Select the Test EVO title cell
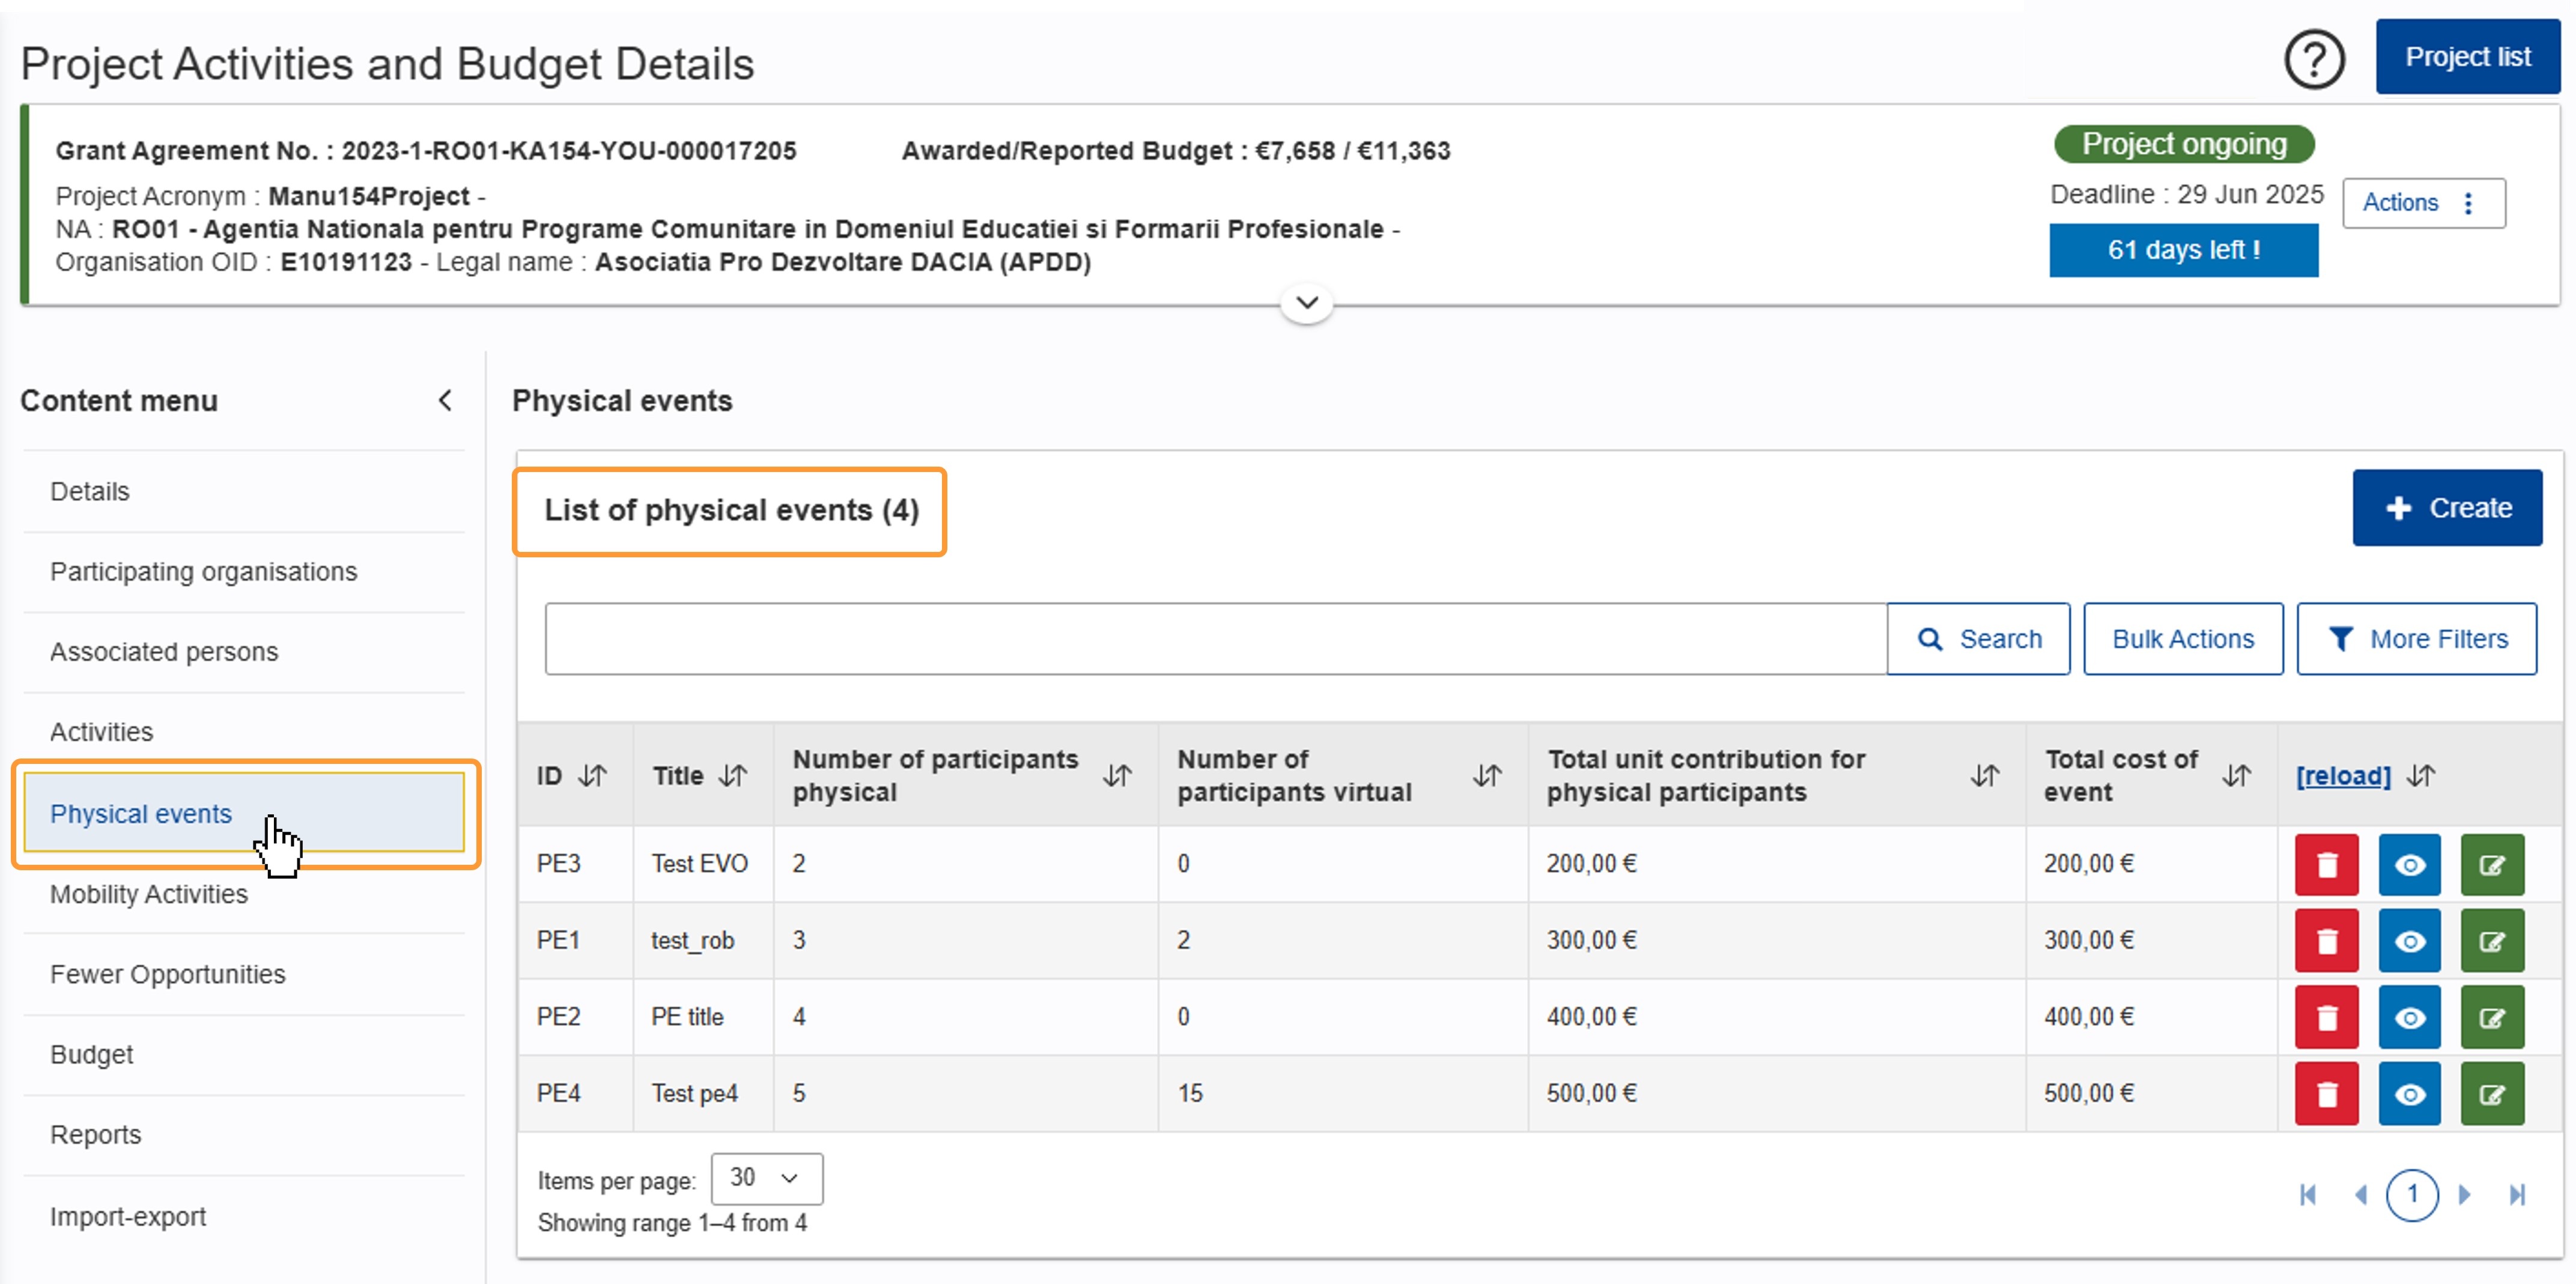Image resolution: width=2576 pixels, height=1284 pixels. [x=702, y=864]
